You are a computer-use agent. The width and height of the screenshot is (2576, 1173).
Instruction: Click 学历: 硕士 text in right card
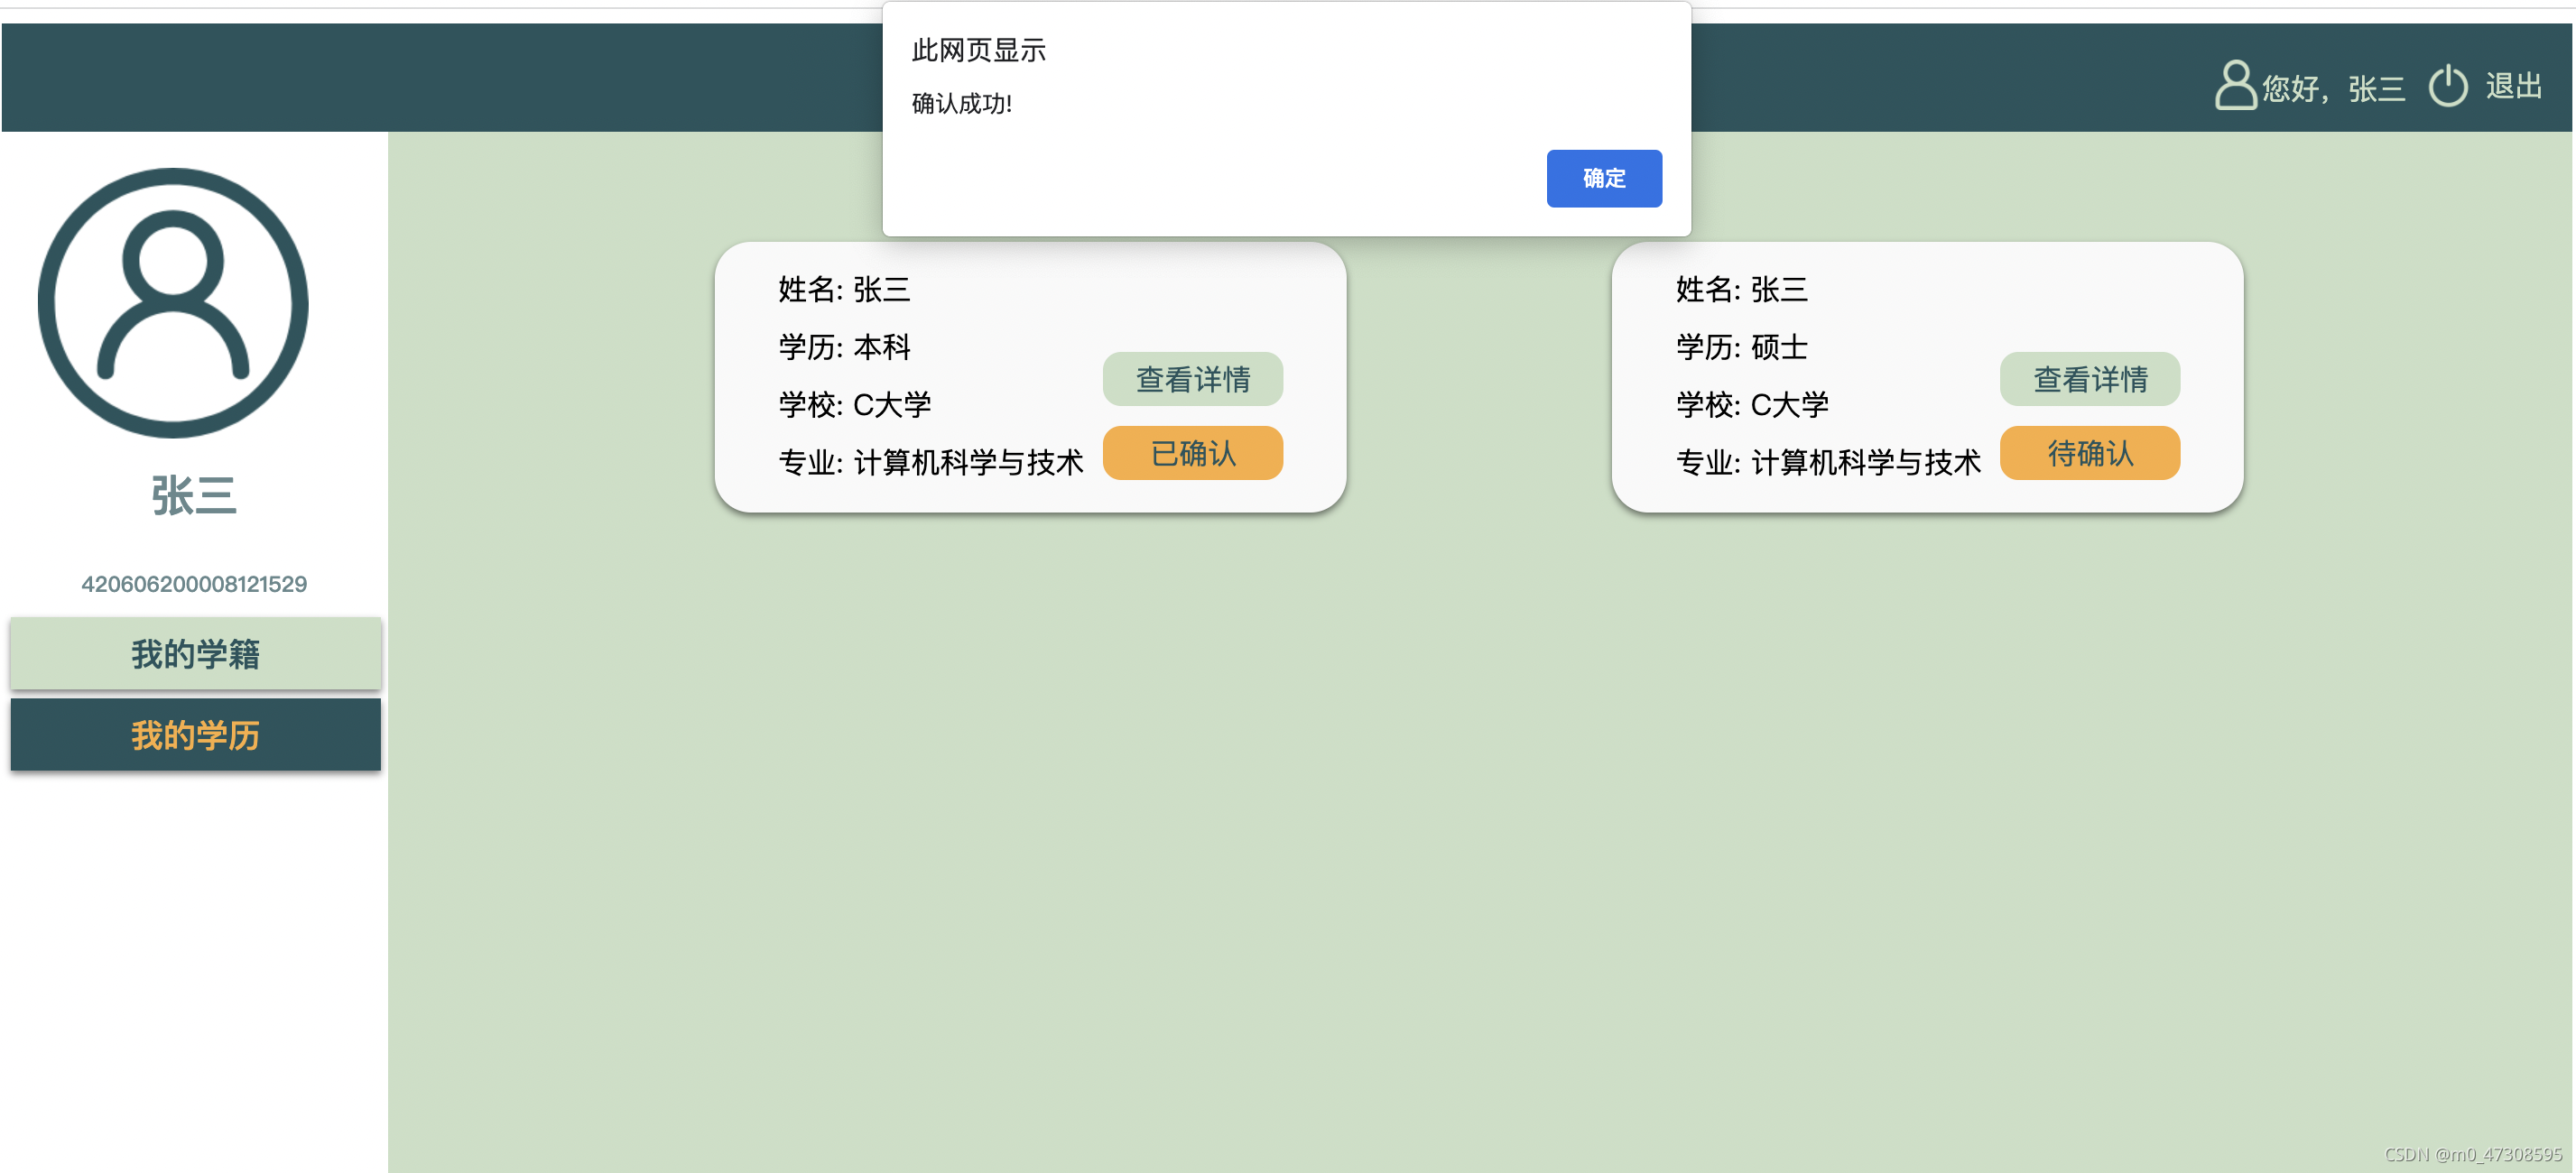tap(1741, 347)
